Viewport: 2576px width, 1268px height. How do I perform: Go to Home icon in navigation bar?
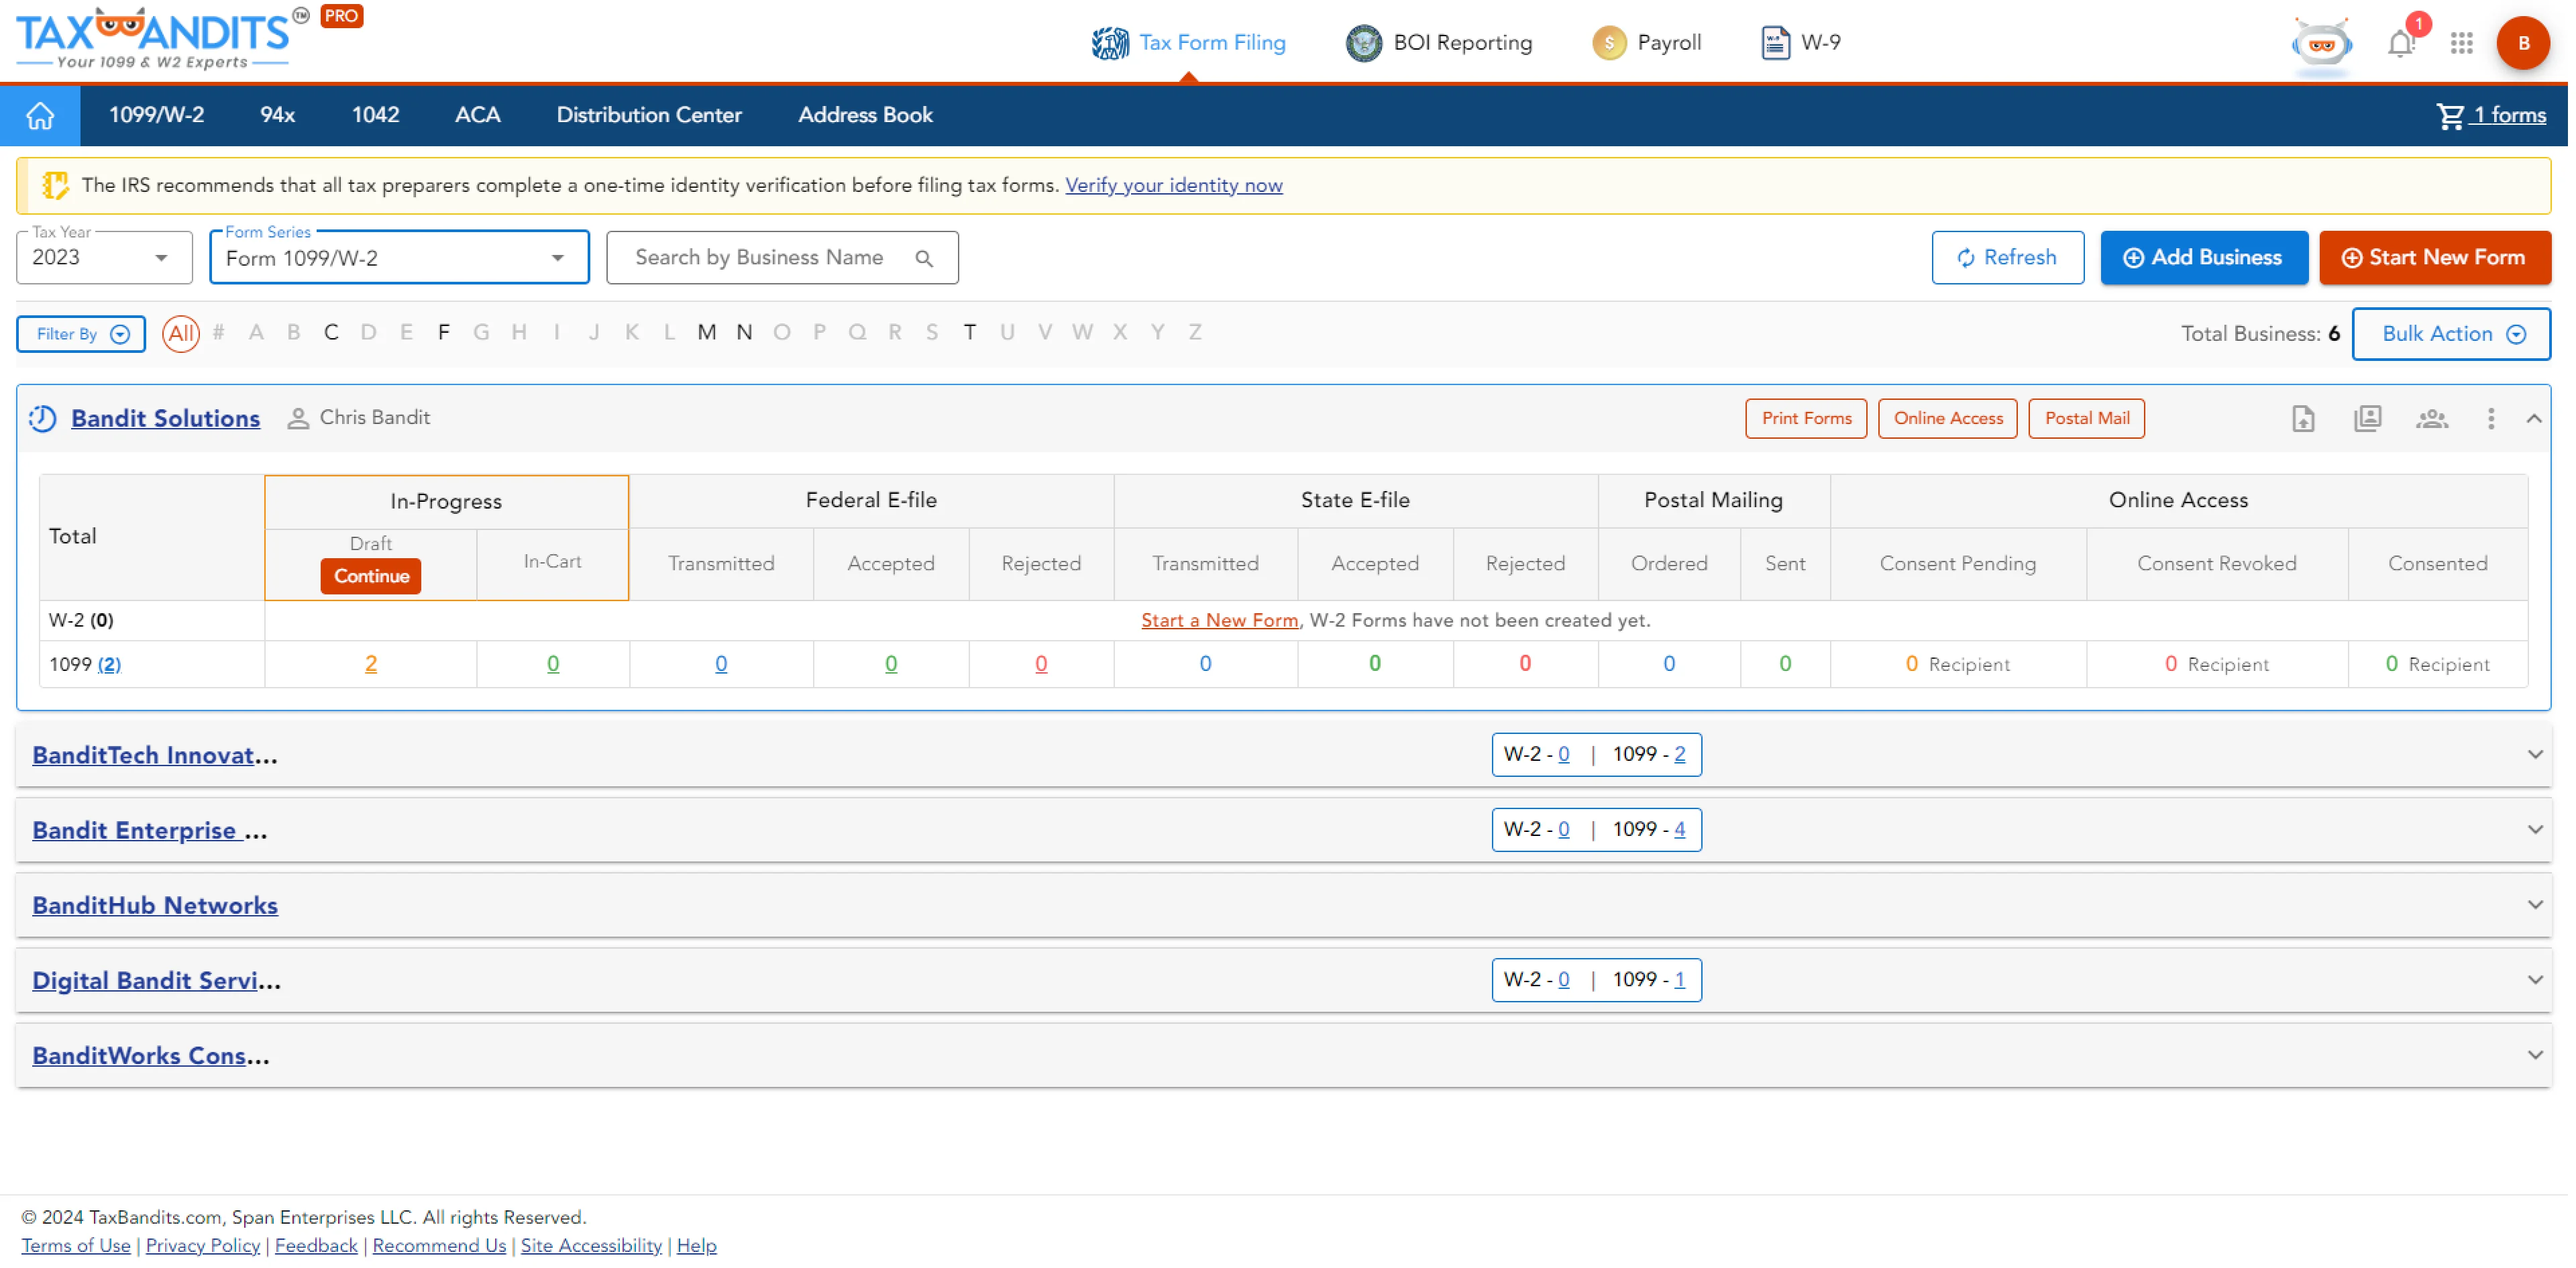pyautogui.click(x=40, y=115)
